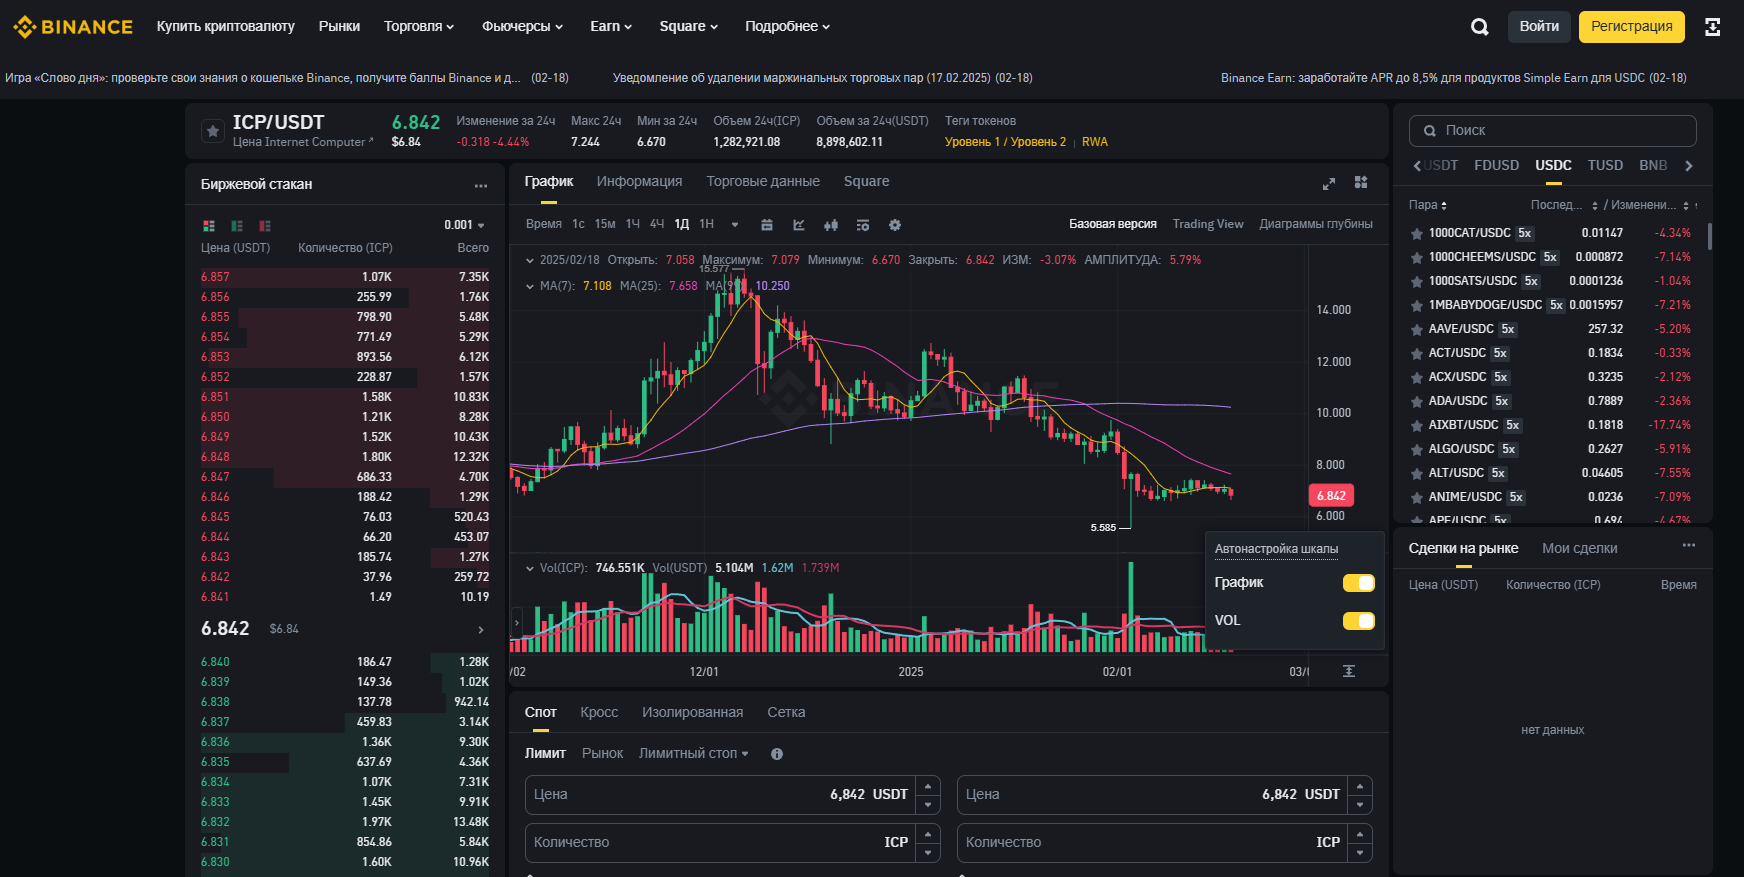Open the chart display options list icon
The height and width of the screenshot is (877, 1744).
[x=863, y=225]
